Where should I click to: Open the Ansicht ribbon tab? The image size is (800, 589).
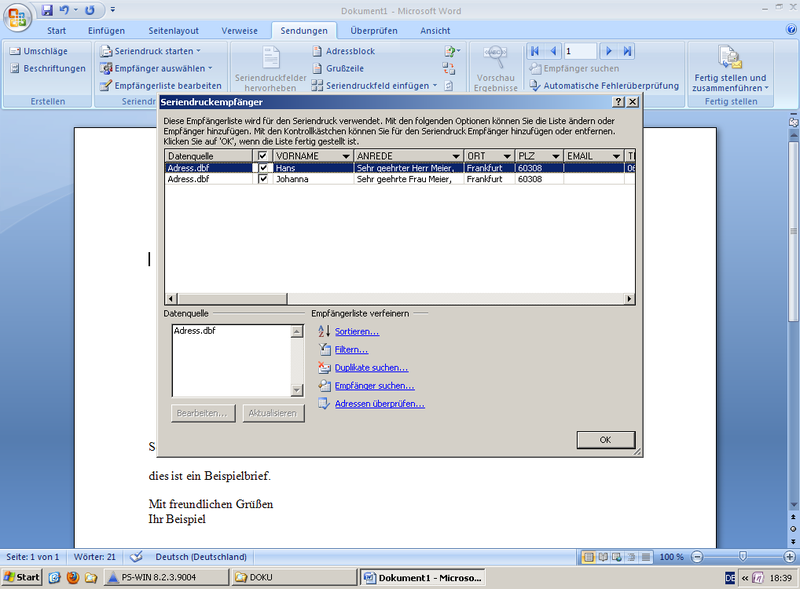(x=435, y=31)
